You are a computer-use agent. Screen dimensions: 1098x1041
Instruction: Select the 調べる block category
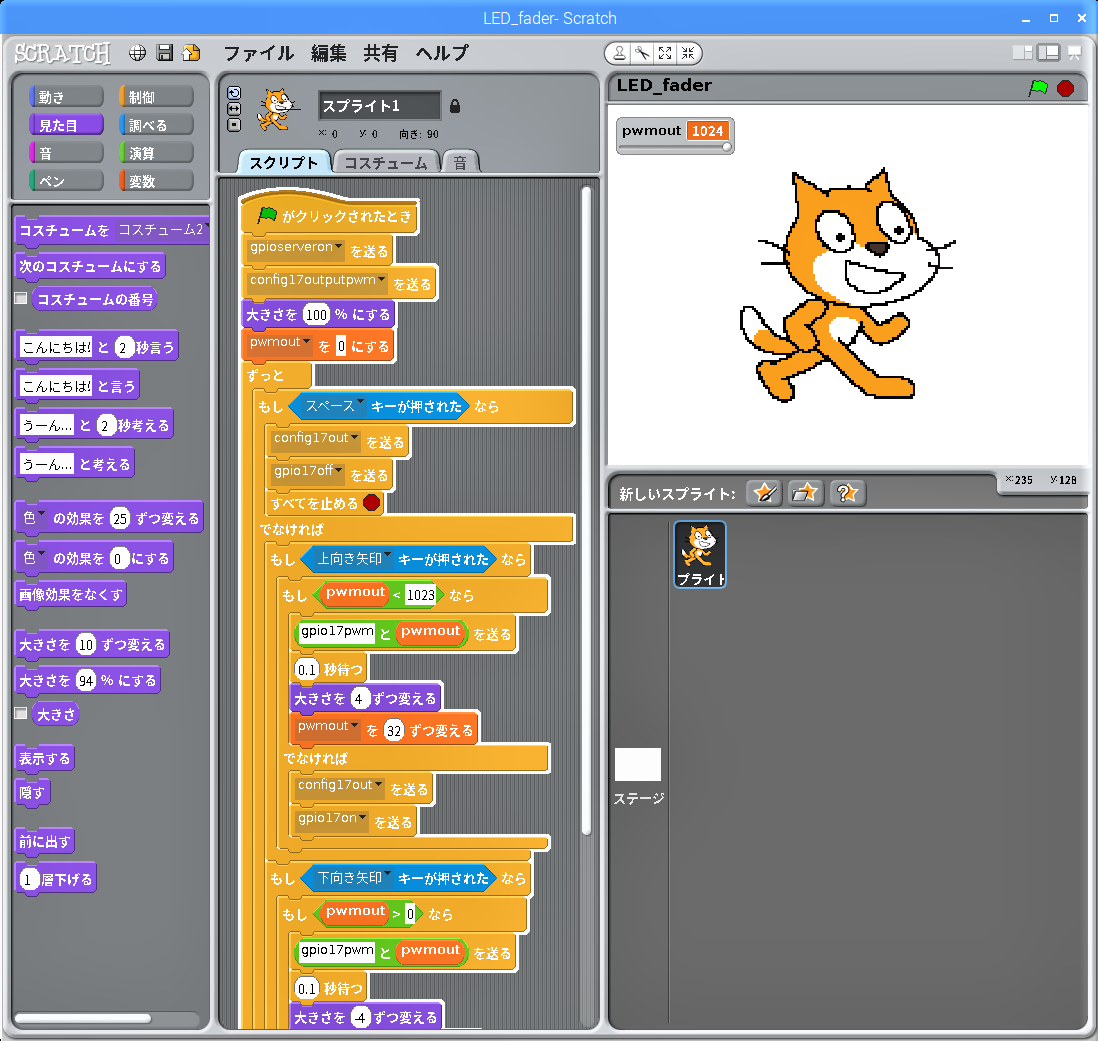[x=156, y=125]
